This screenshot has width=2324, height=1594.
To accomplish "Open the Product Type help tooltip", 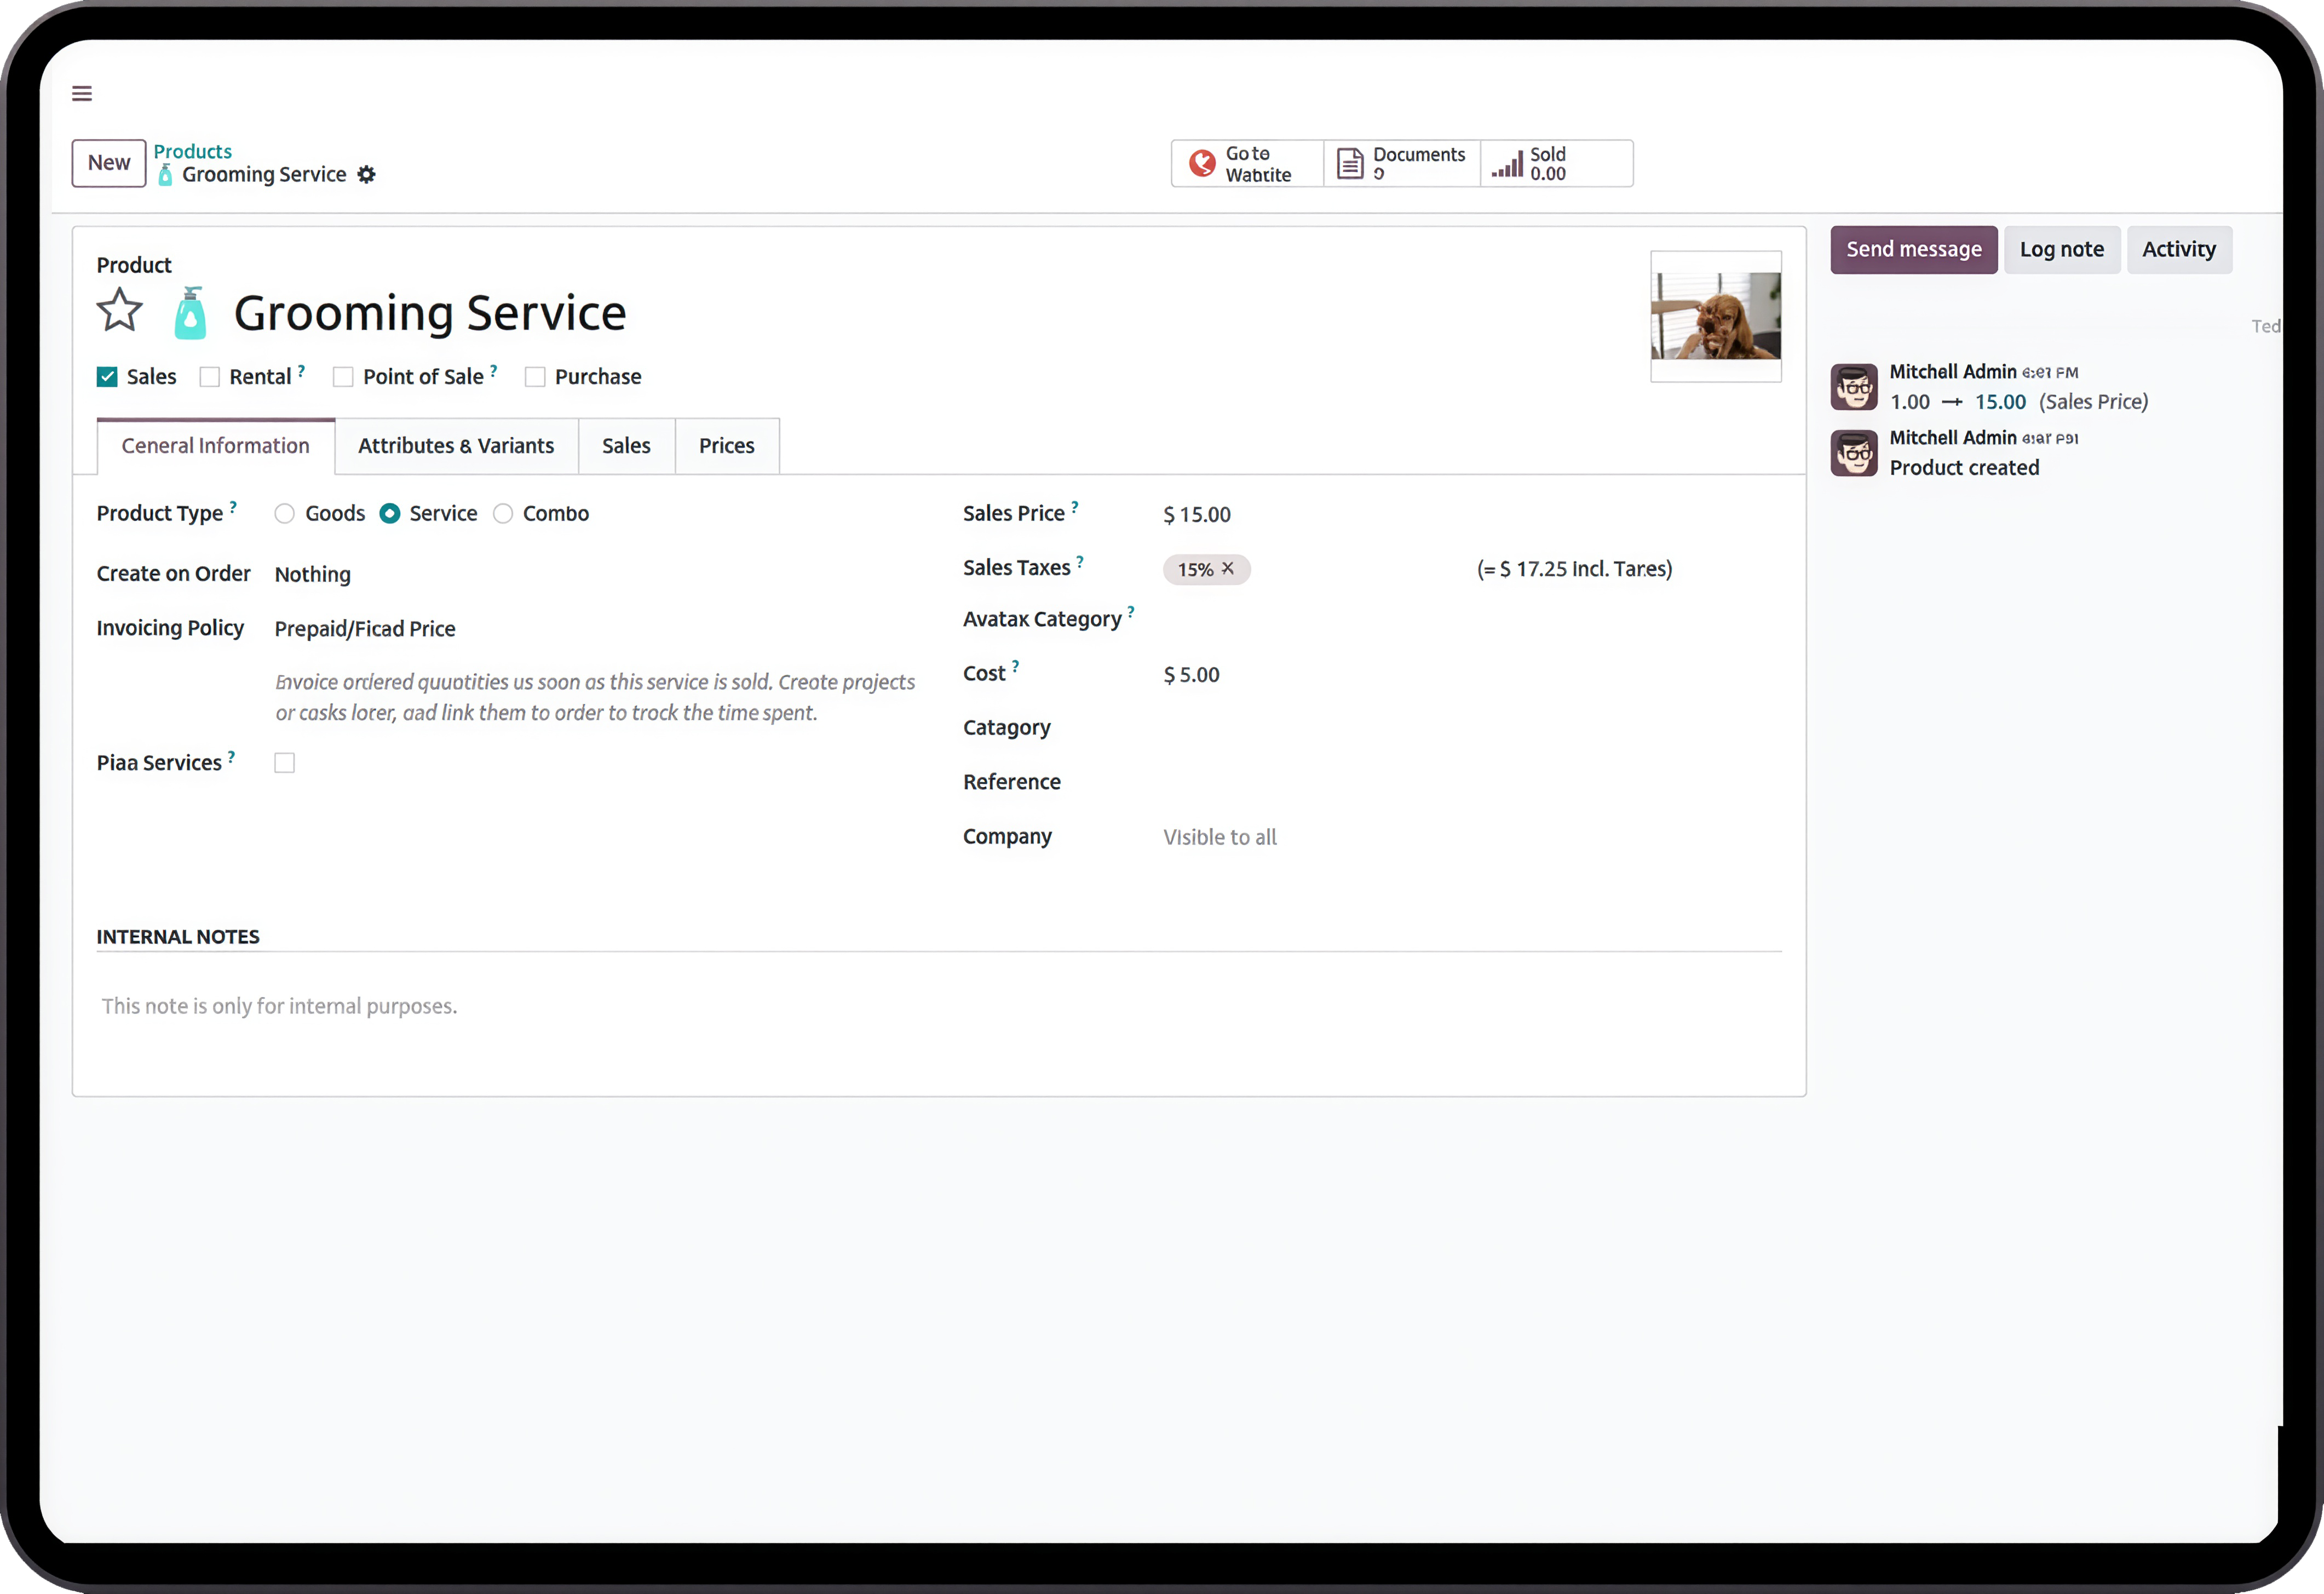I will (233, 506).
